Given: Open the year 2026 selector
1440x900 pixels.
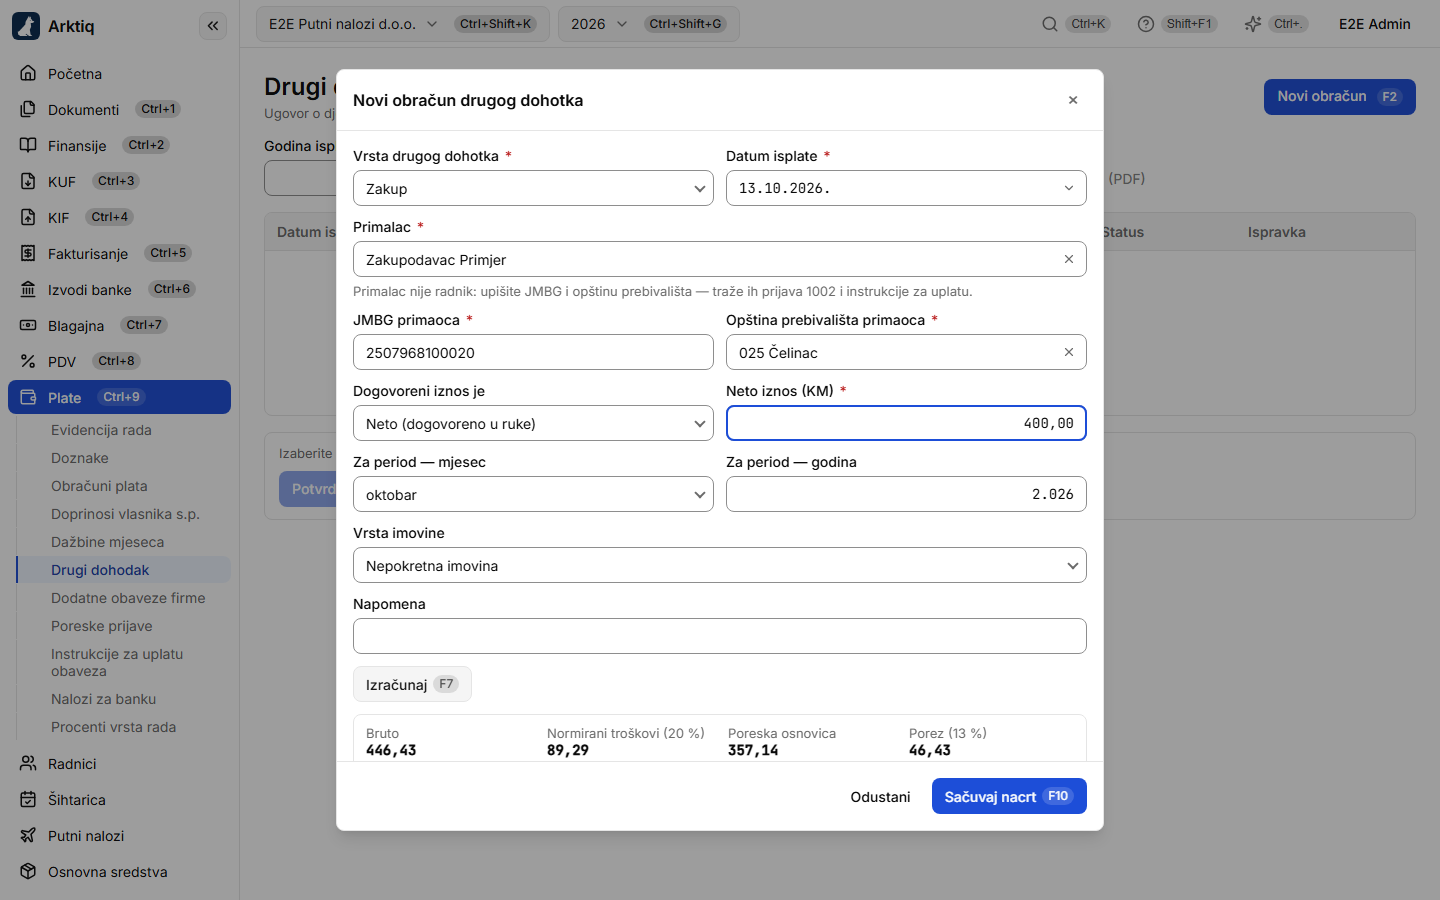Looking at the screenshot, I should tap(649, 24).
